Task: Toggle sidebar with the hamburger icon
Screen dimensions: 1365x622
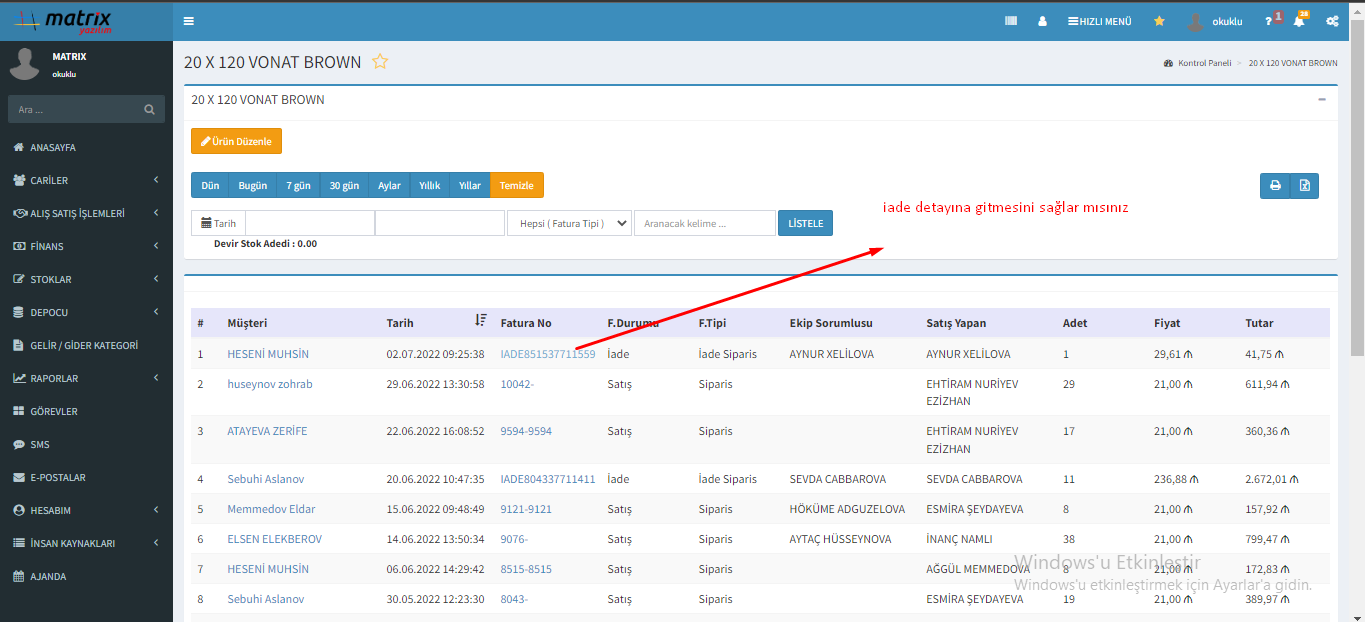Action: [x=189, y=21]
